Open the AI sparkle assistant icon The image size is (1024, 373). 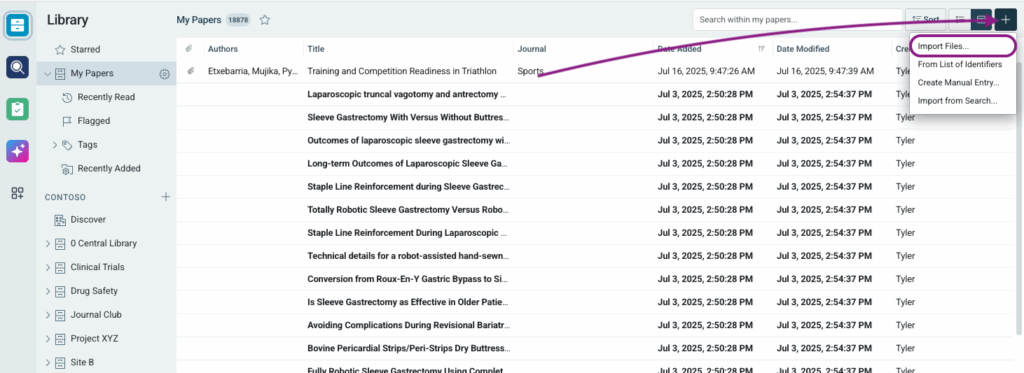[18, 151]
